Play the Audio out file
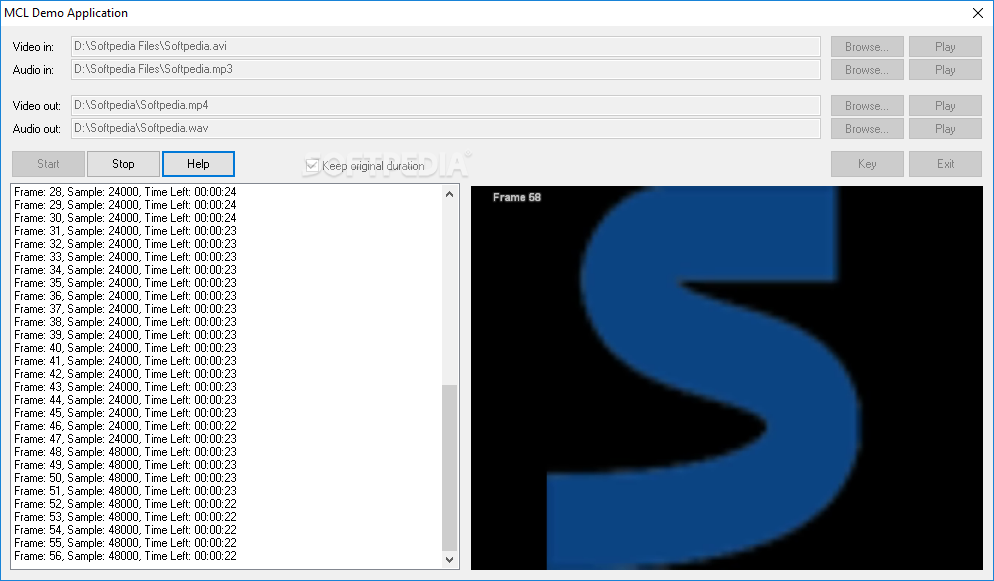 [x=945, y=129]
